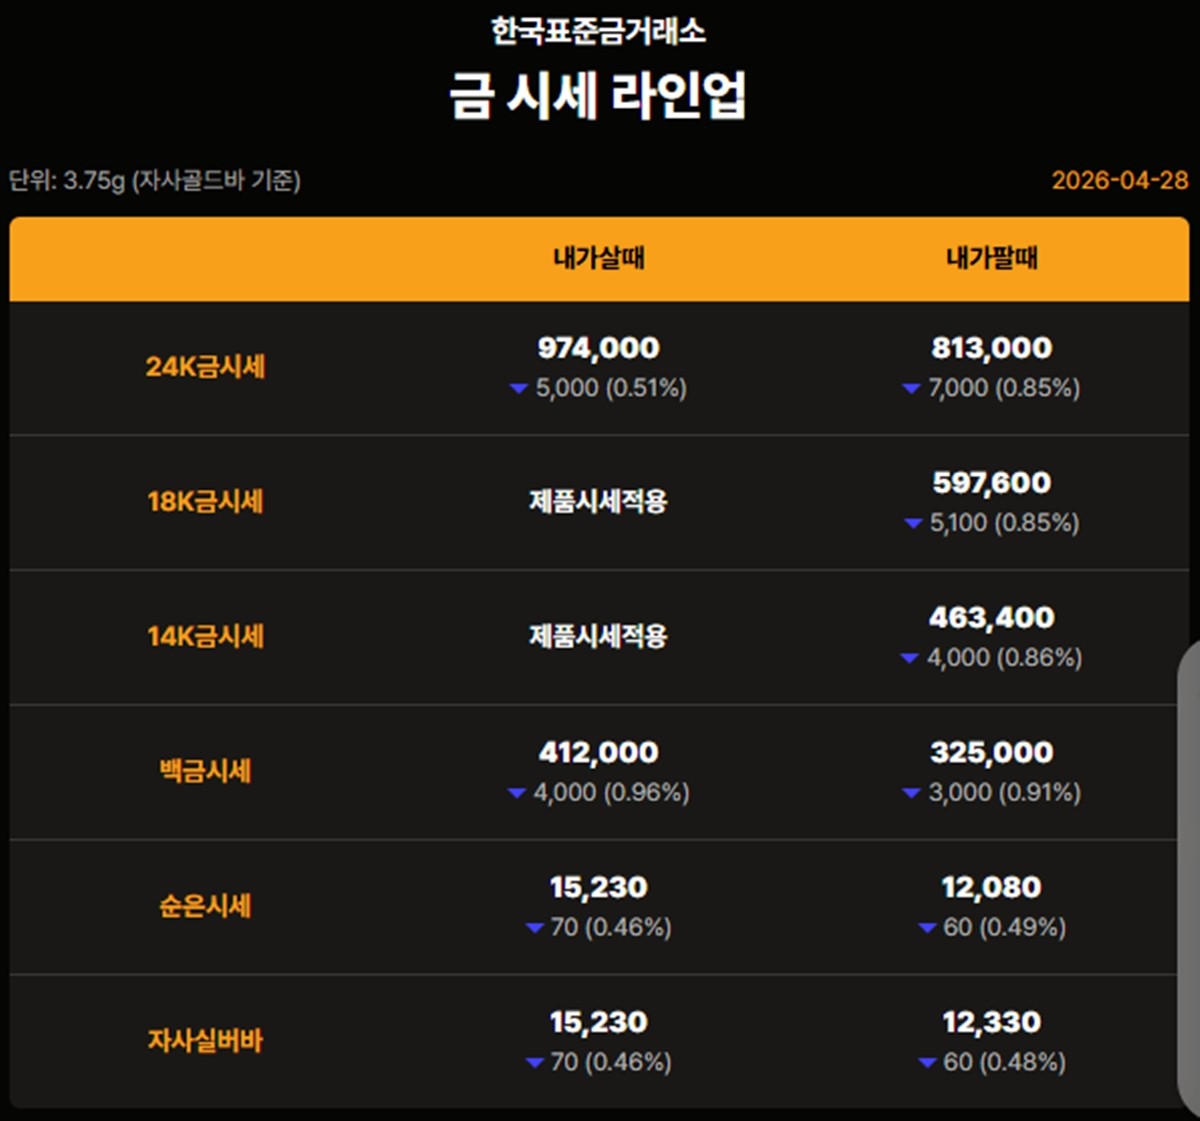
Task: Click 제품시세적용 in the 18K row
Action: pos(598,501)
